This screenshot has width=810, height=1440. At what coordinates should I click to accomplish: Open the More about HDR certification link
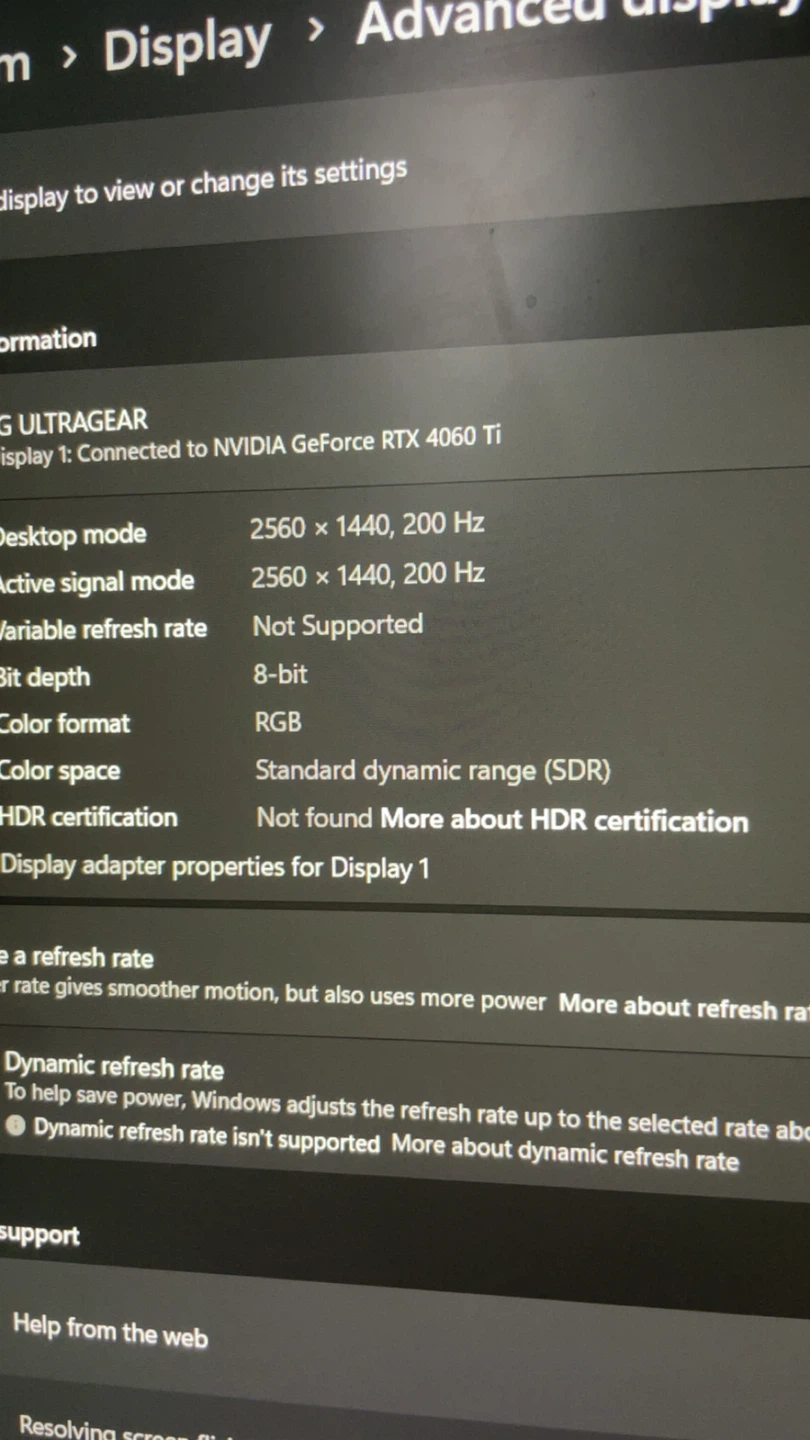pyautogui.click(x=564, y=821)
